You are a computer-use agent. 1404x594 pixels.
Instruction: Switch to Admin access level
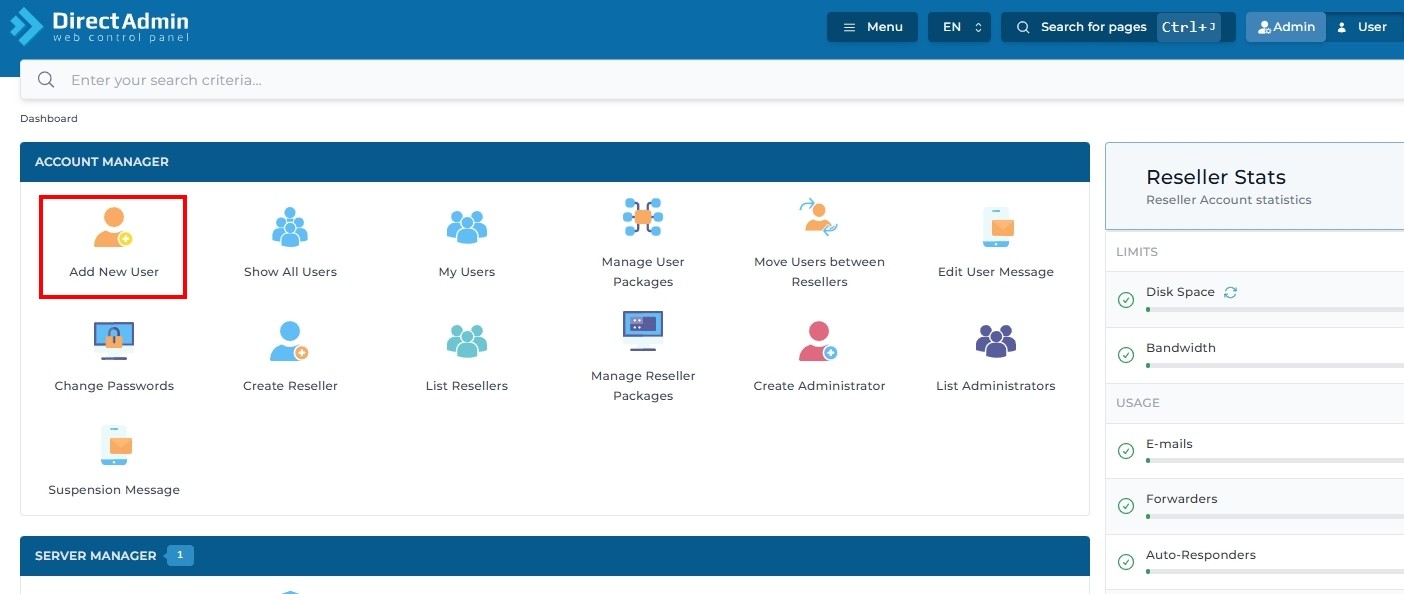pos(1285,27)
